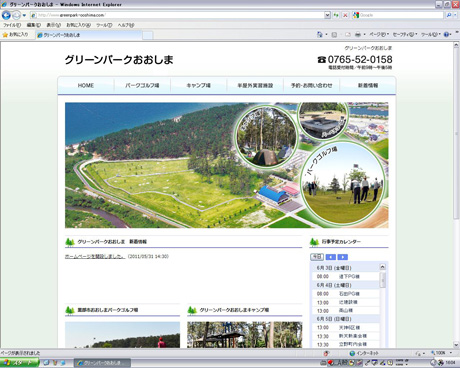Click the first quick launch icon beside Start

tap(46, 363)
